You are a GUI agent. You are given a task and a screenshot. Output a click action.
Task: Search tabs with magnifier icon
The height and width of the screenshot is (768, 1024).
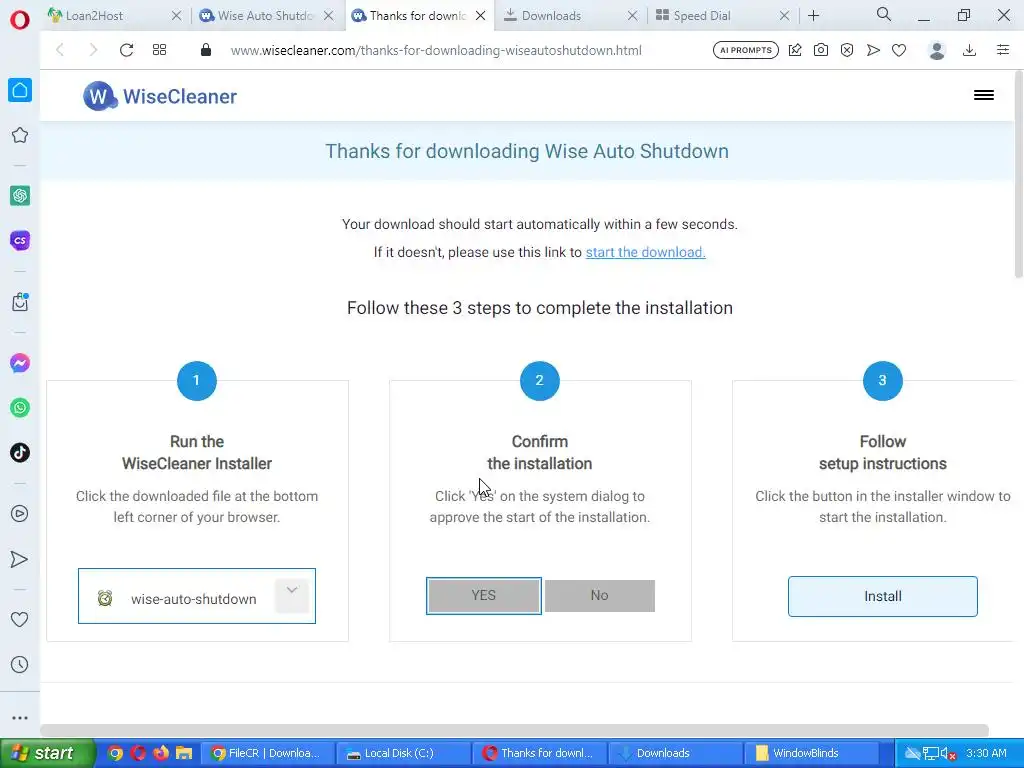(884, 14)
